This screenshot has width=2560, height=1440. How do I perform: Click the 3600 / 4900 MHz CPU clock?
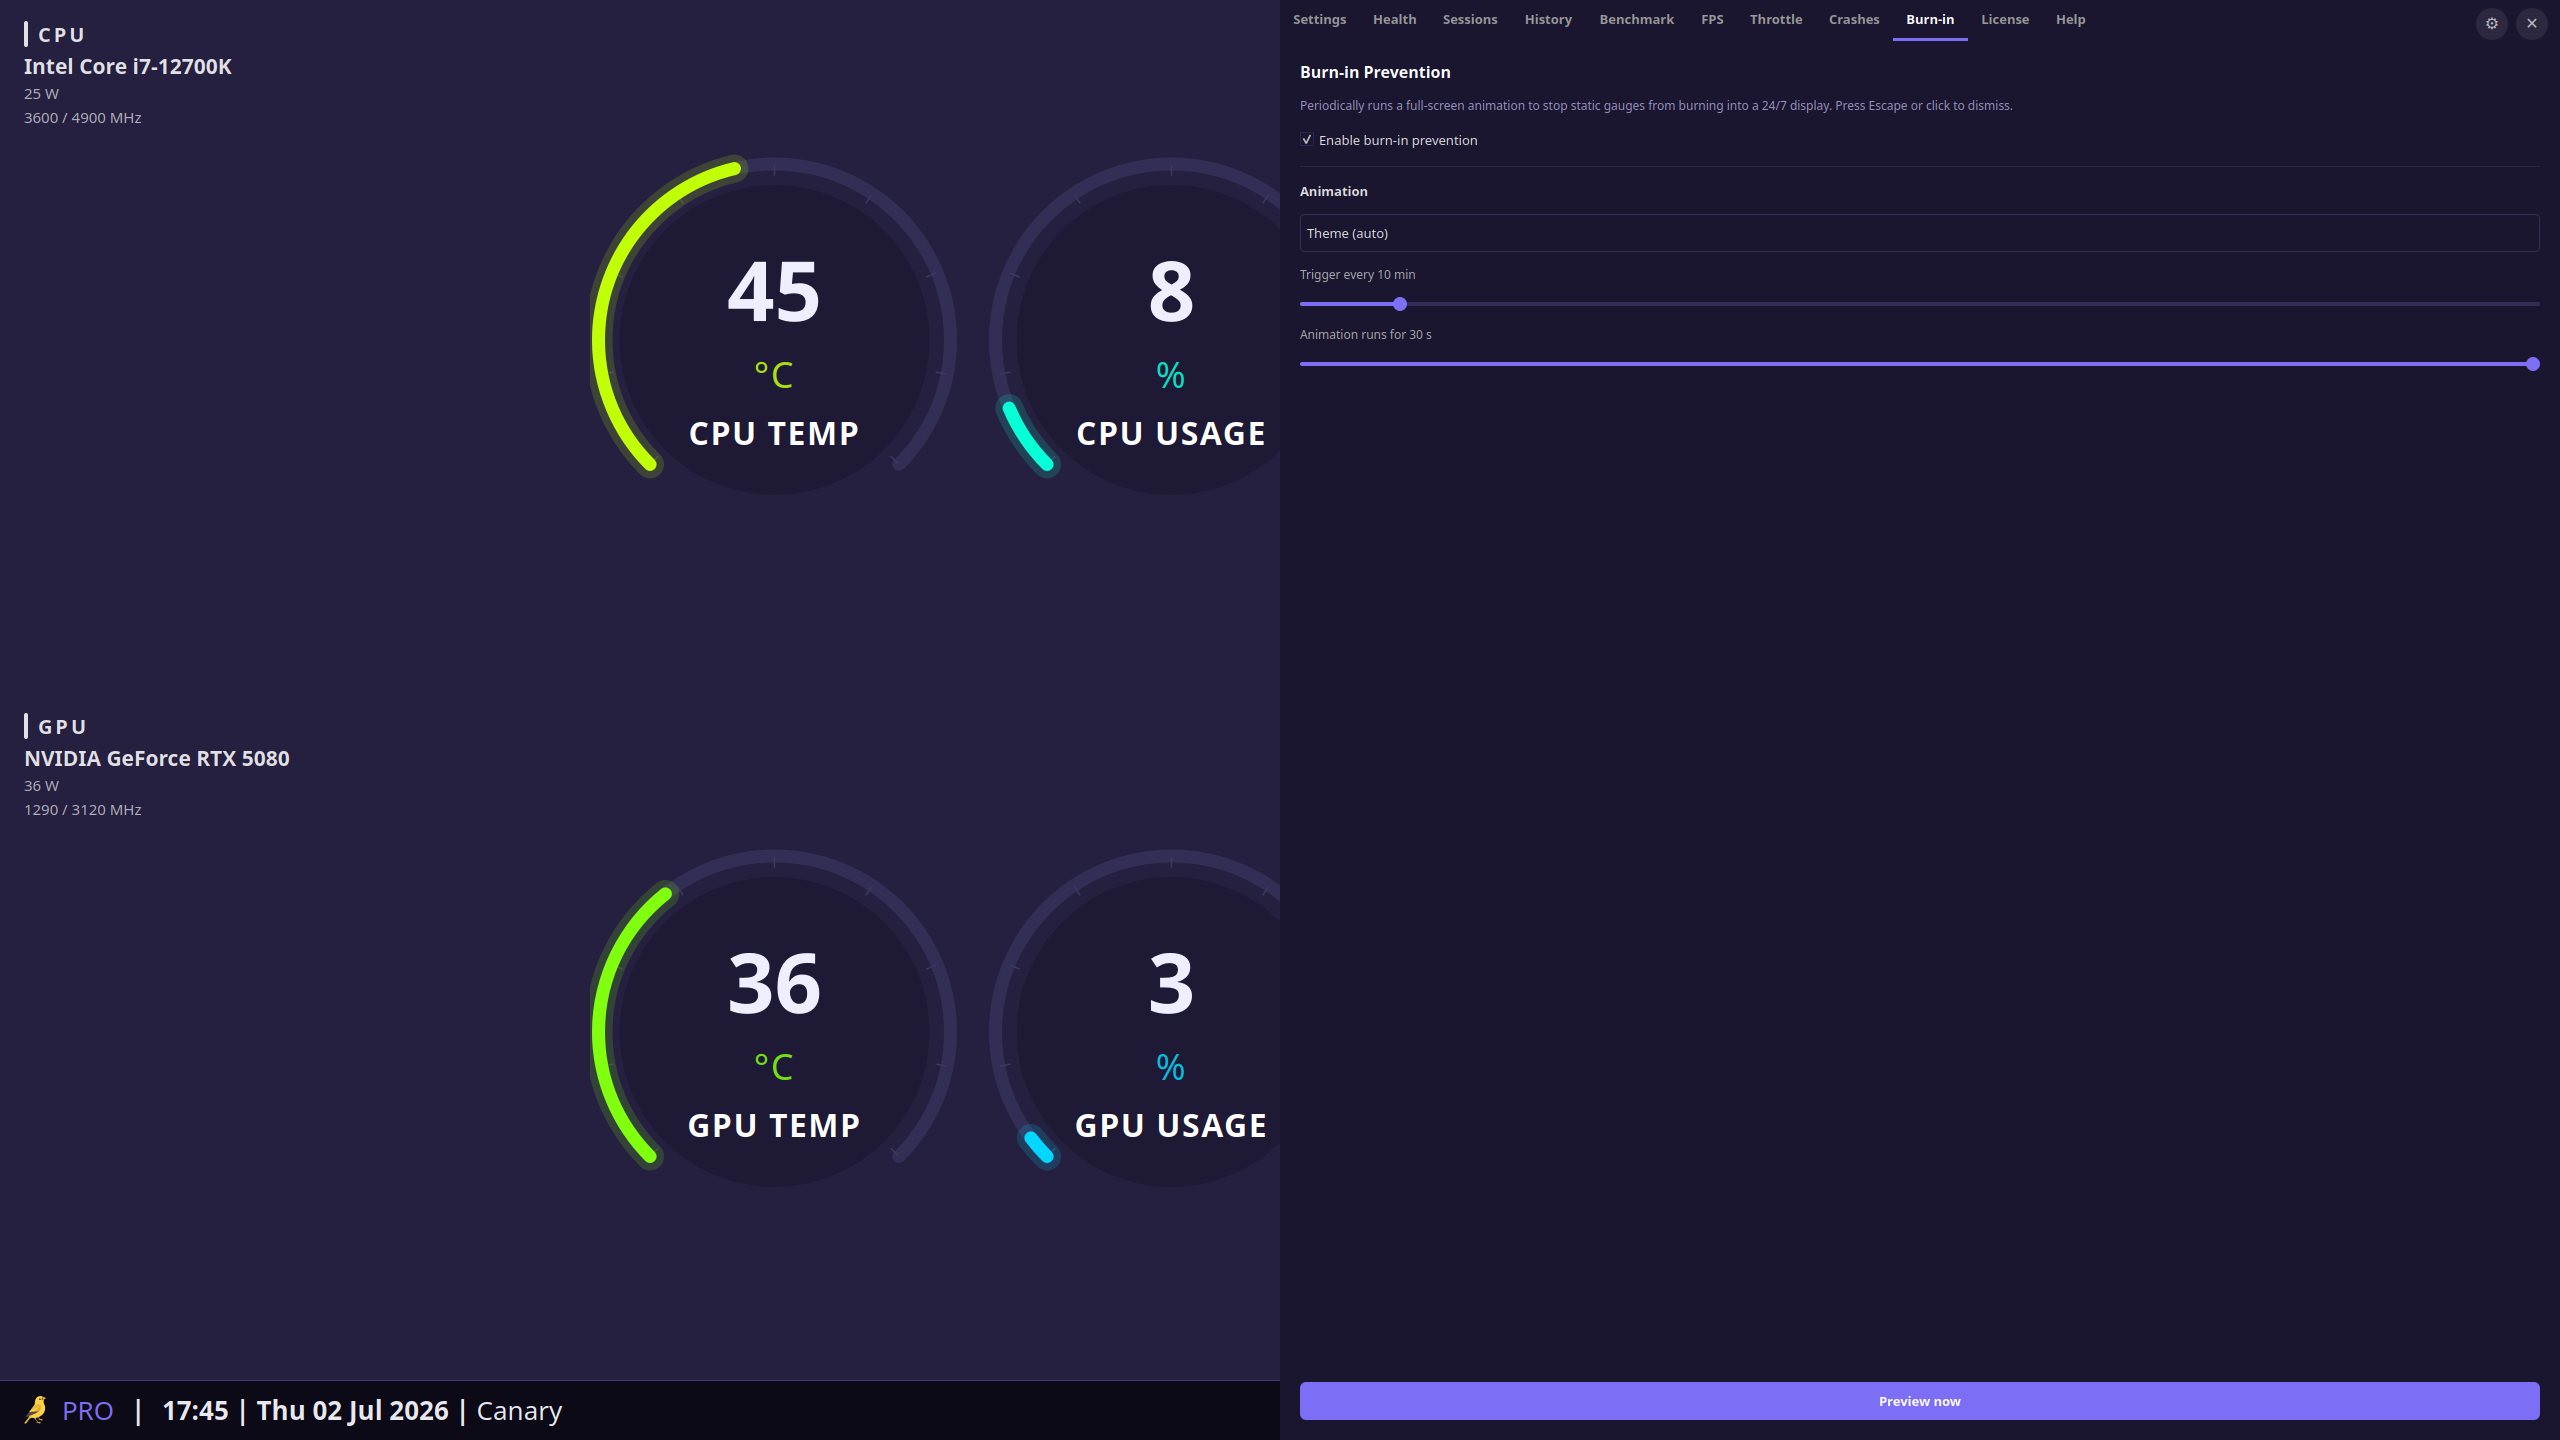click(83, 118)
